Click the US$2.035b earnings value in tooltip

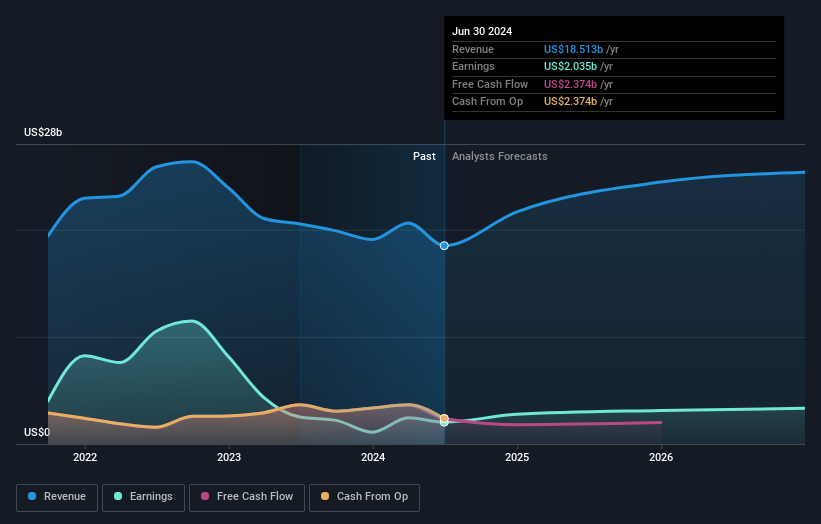570,66
